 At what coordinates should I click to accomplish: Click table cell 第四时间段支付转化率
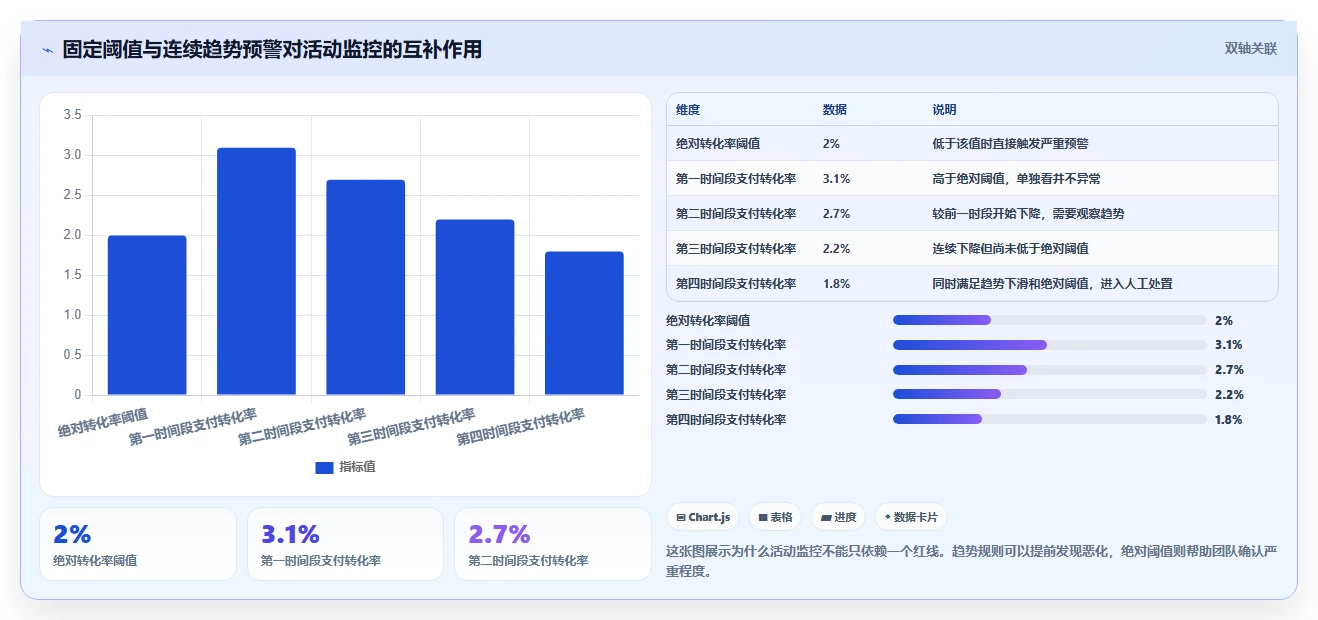736,284
